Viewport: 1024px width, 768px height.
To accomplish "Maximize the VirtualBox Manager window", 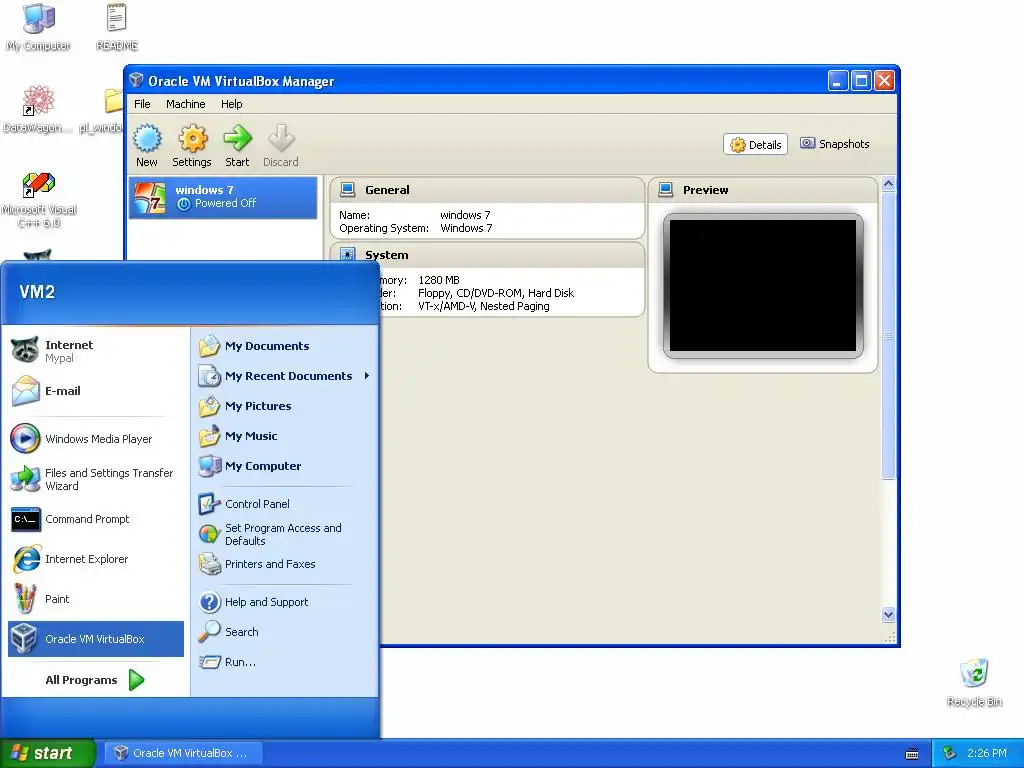I will [861, 80].
